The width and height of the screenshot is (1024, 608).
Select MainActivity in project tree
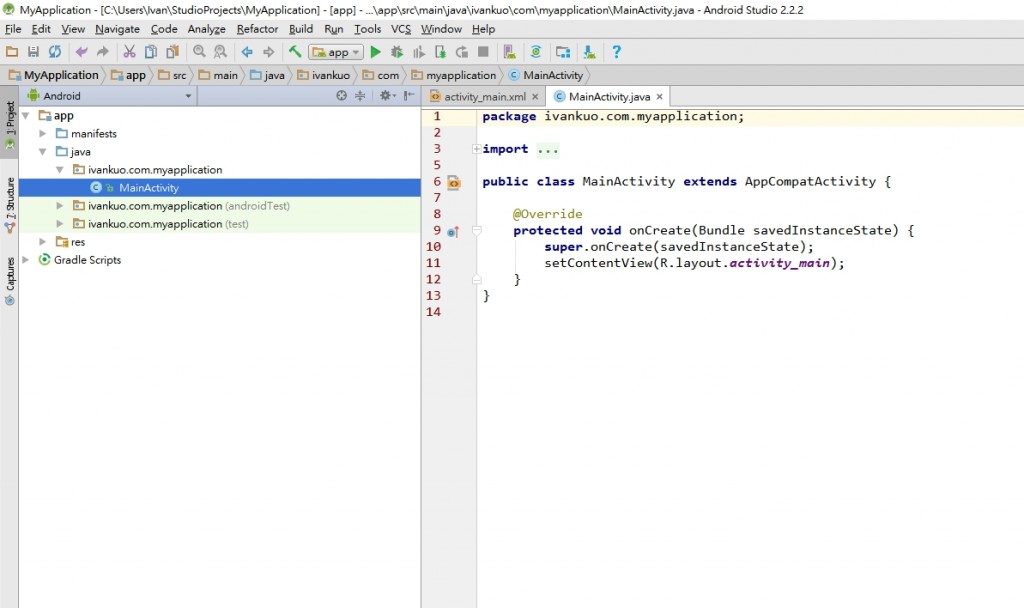pos(148,187)
